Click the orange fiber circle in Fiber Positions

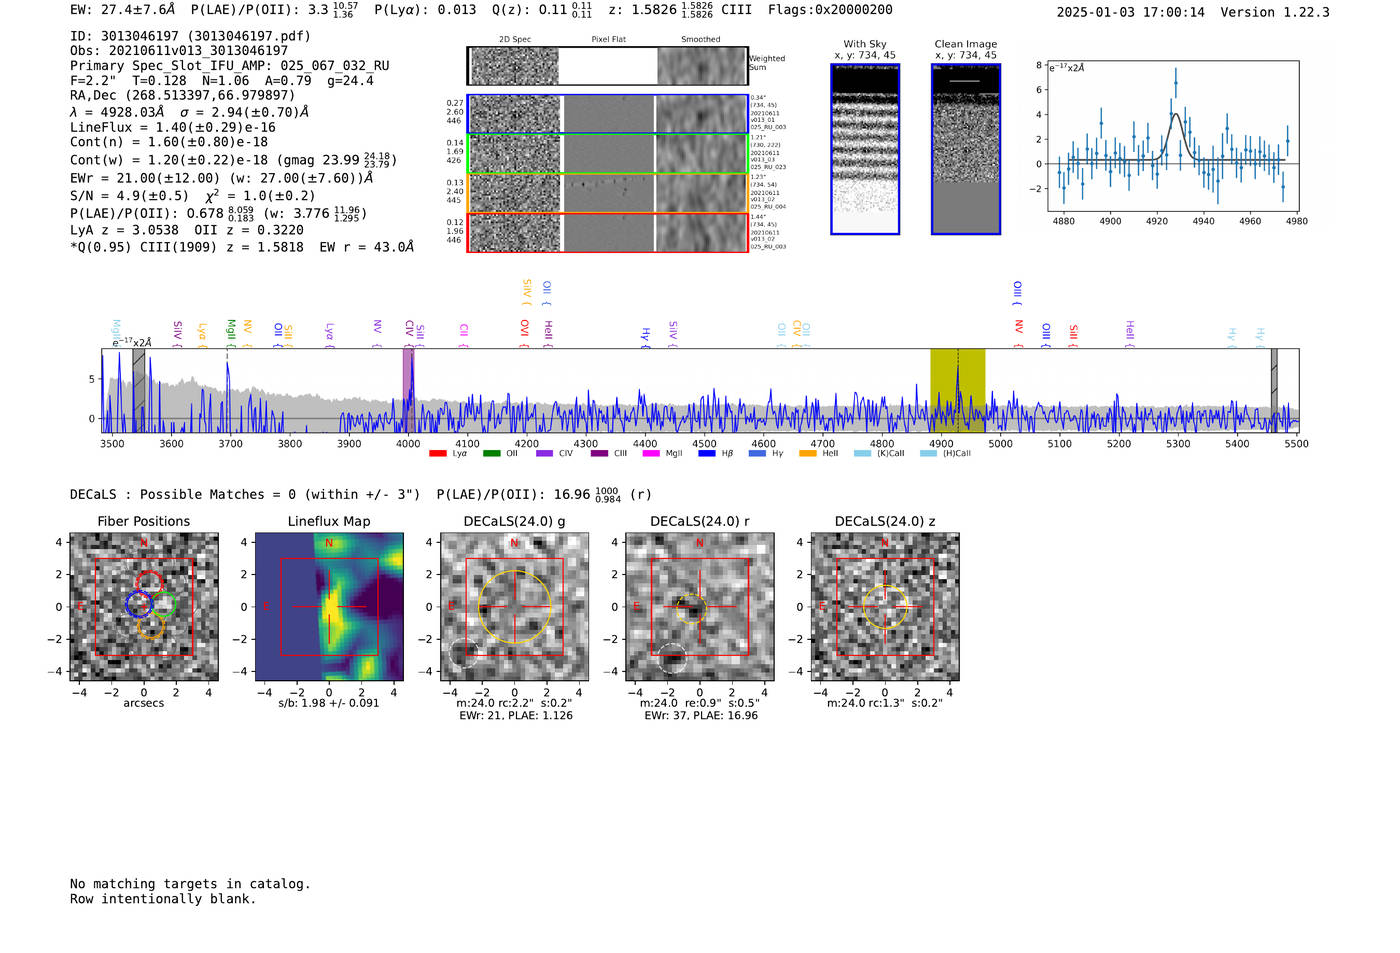coord(150,626)
